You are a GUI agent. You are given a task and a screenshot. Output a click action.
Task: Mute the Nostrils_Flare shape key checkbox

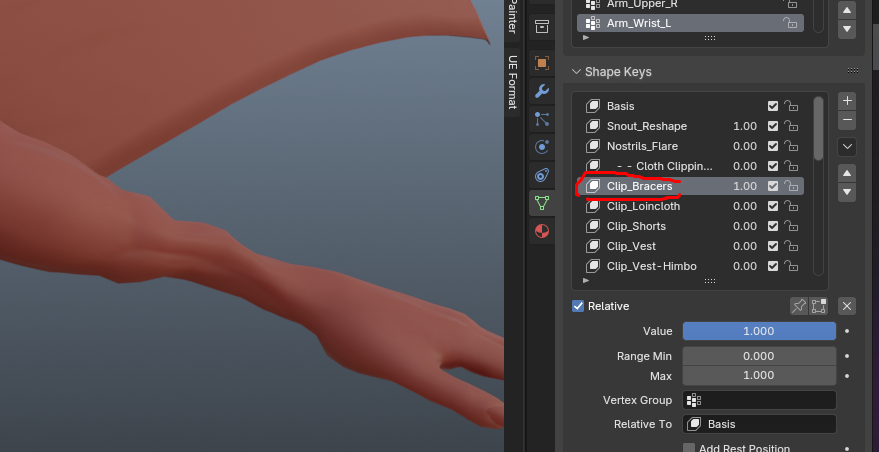point(773,146)
